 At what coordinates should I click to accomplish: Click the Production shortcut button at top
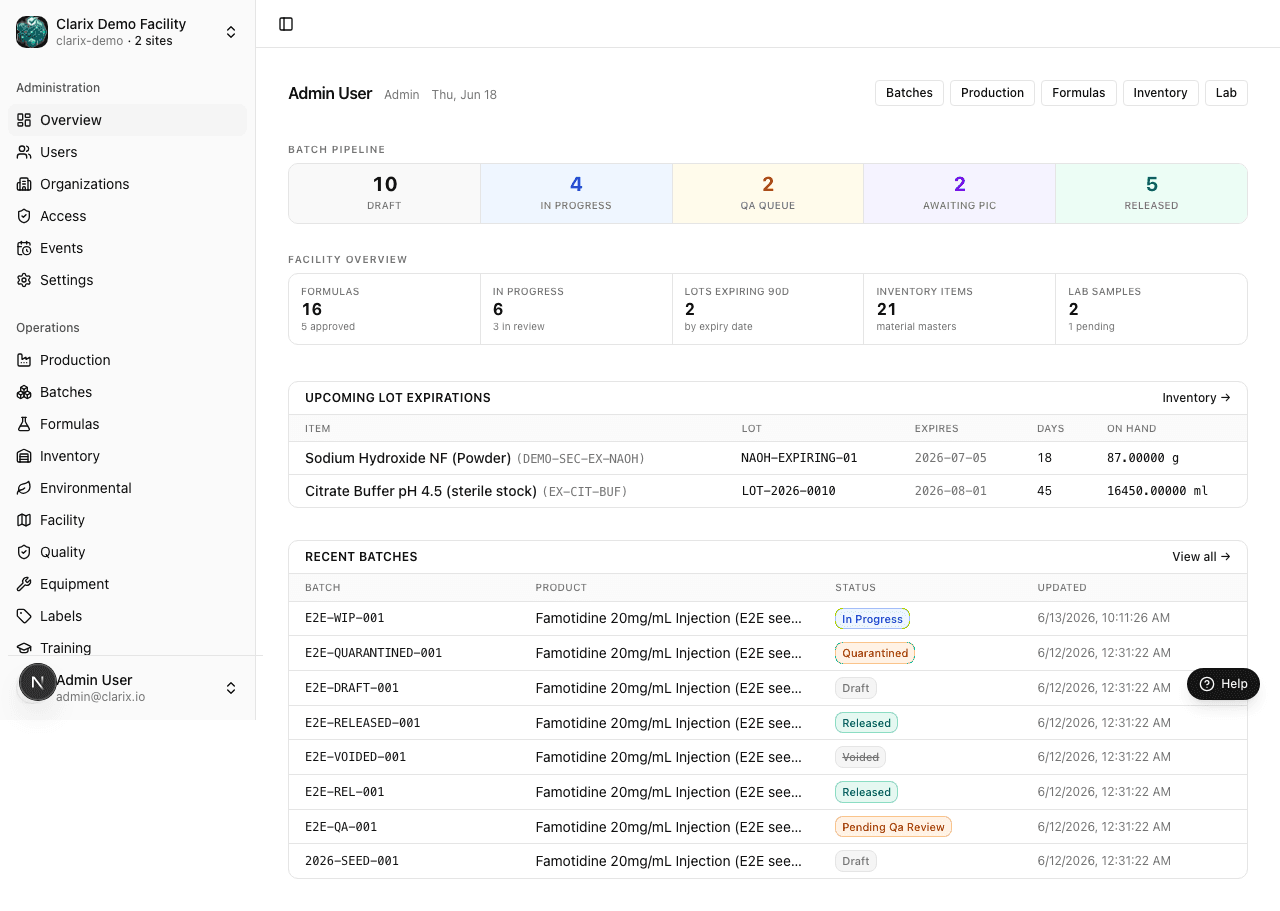tap(992, 93)
